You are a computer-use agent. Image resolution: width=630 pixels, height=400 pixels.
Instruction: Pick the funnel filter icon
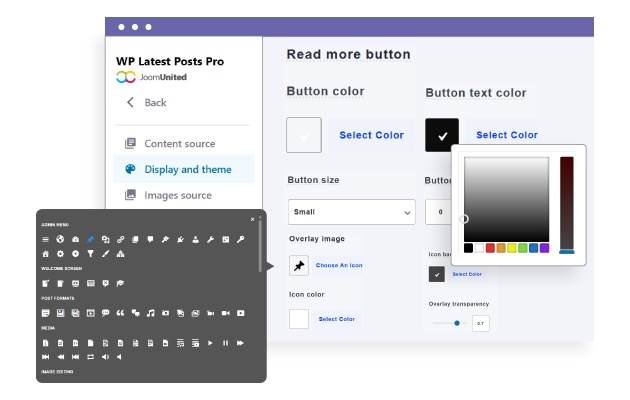click(x=90, y=254)
